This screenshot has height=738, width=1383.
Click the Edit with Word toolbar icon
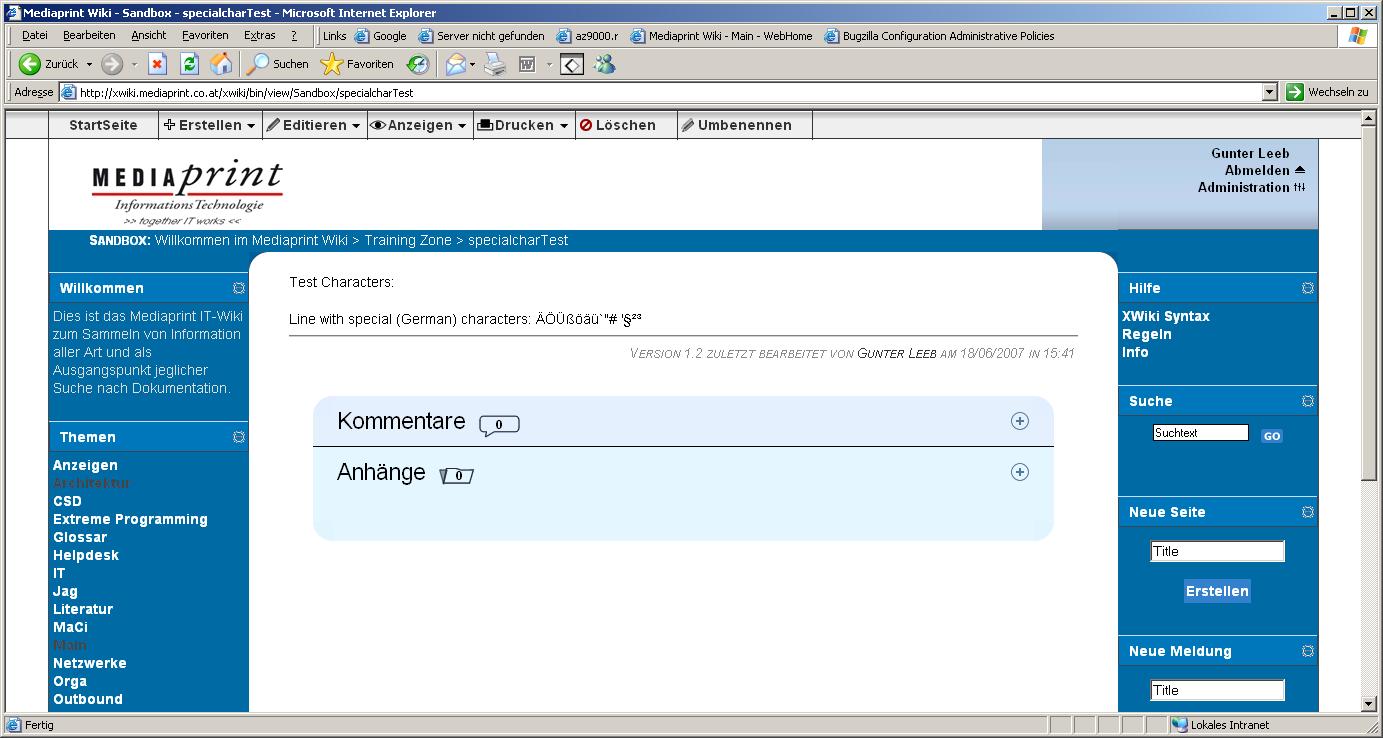click(527, 64)
